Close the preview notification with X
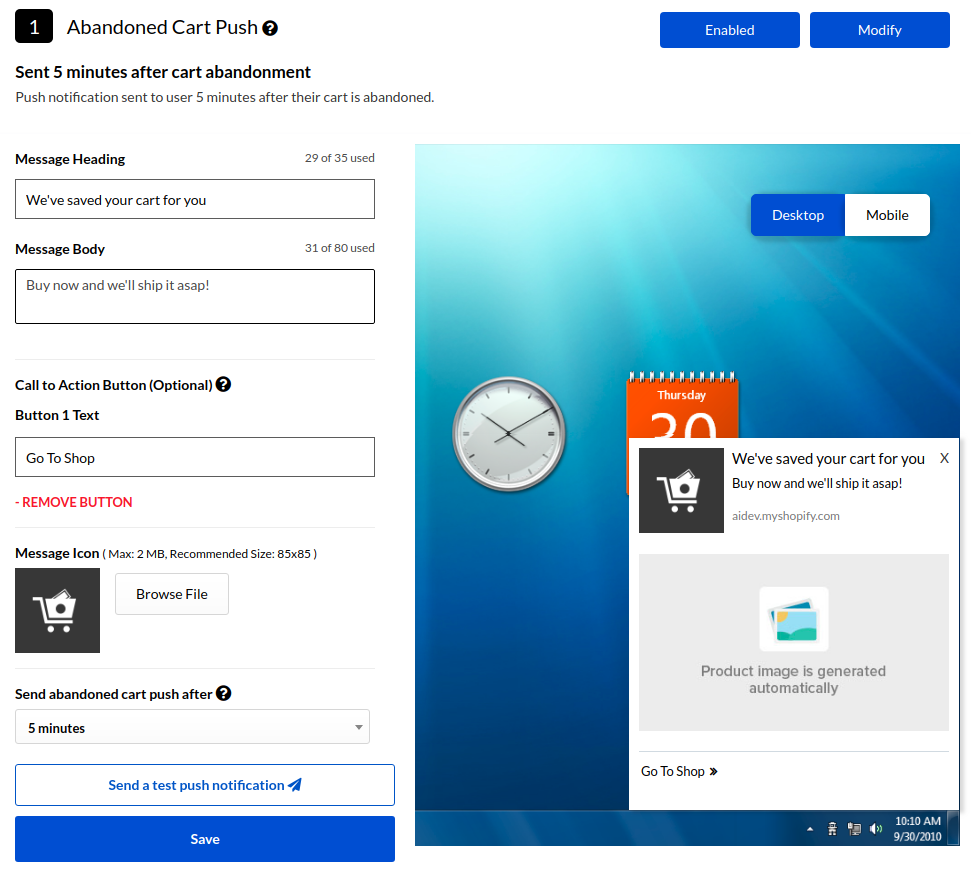This screenshot has height=886, width=971. tap(944, 458)
